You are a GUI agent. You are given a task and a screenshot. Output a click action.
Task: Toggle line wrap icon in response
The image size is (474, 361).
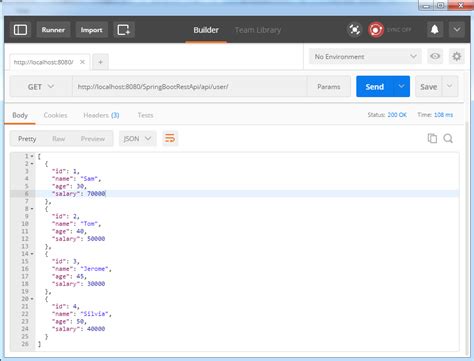pyautogui.click(x=170, y=138)
